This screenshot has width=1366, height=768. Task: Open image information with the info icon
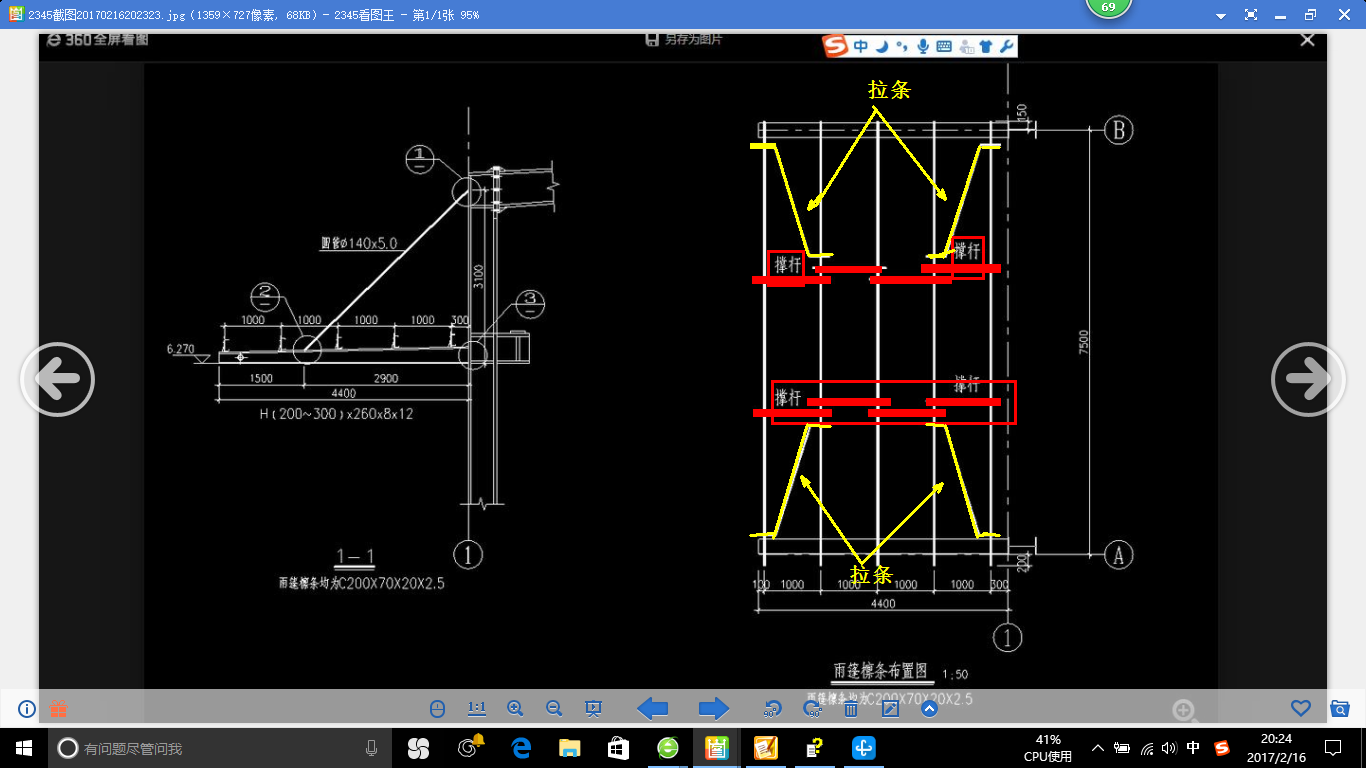[27, 709]
